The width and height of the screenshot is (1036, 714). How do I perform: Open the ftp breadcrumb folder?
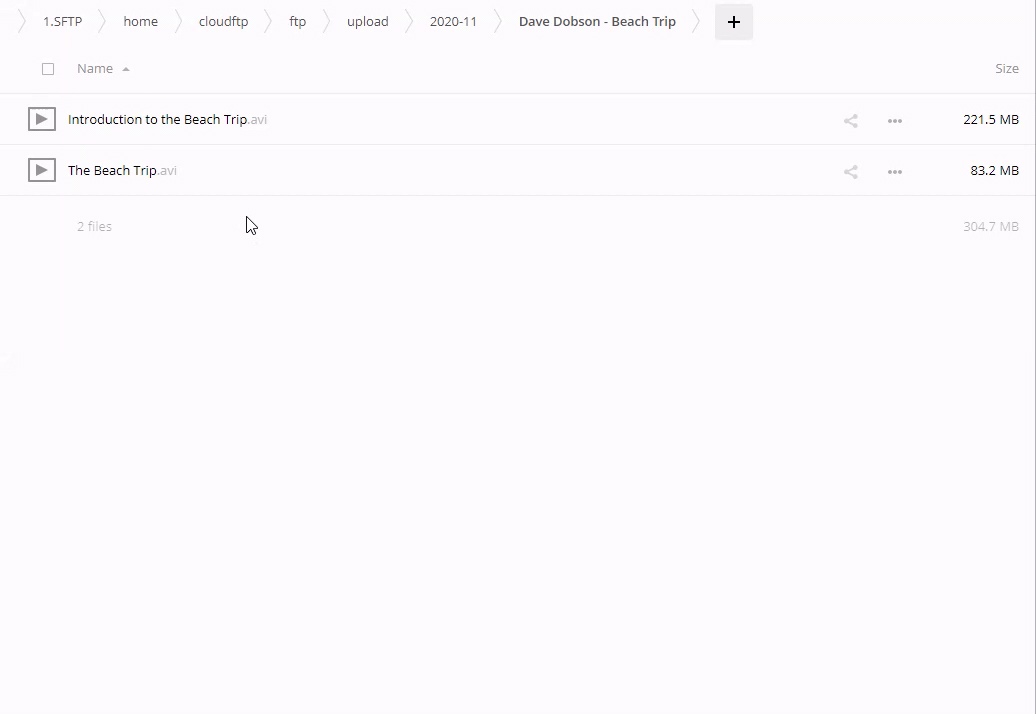click(297, 22)
